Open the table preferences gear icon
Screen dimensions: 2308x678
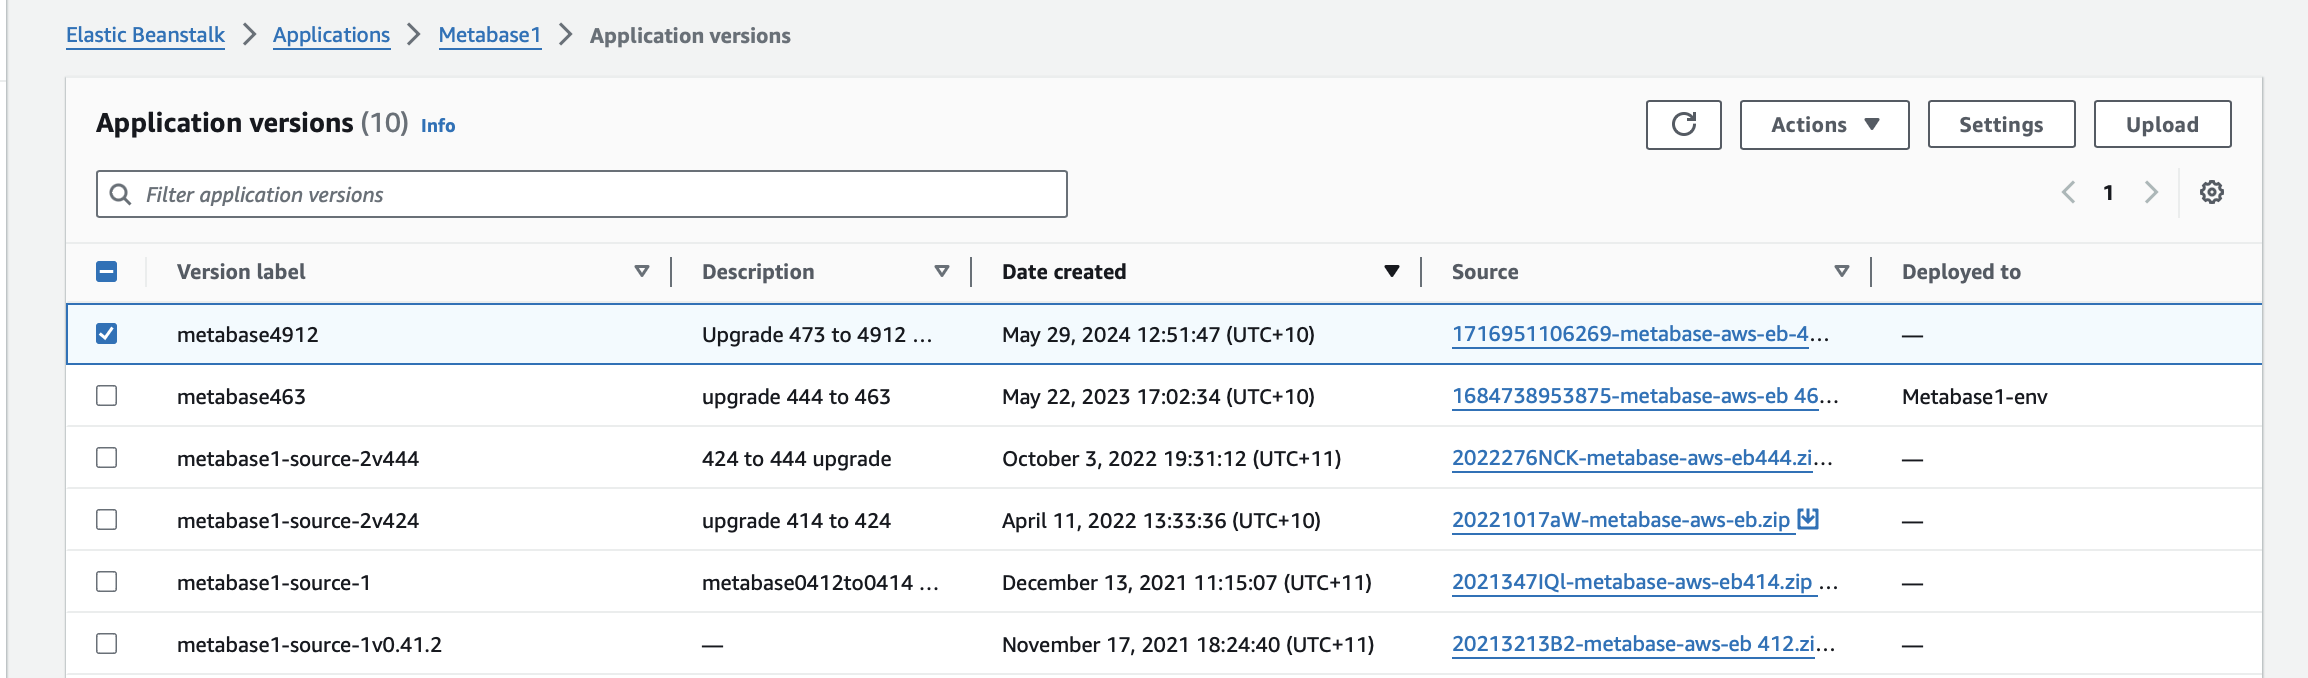click(2211, 192)
